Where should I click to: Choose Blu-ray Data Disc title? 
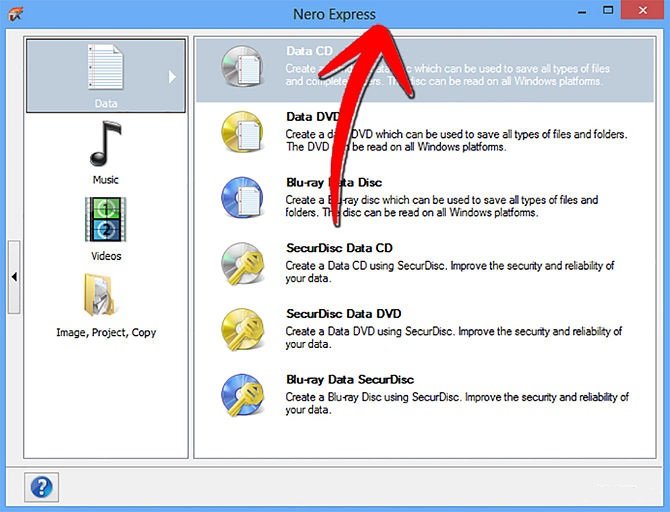[334, 182]
